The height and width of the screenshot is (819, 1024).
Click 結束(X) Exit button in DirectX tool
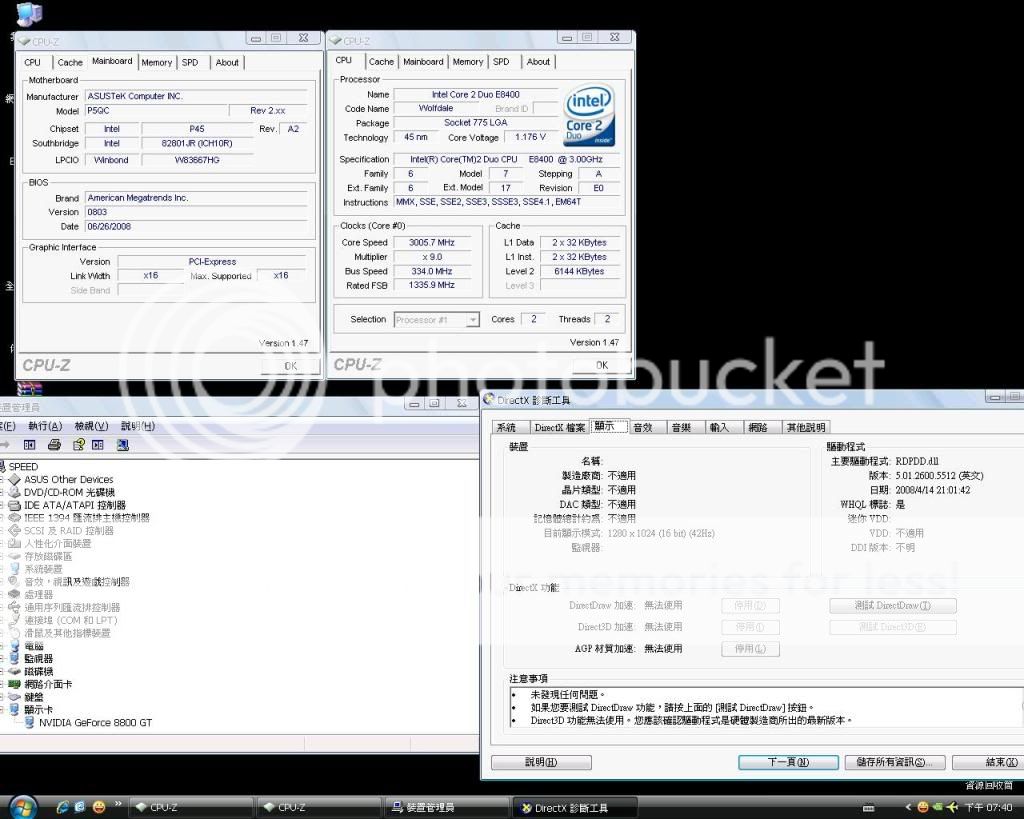[x=989, y=762]
